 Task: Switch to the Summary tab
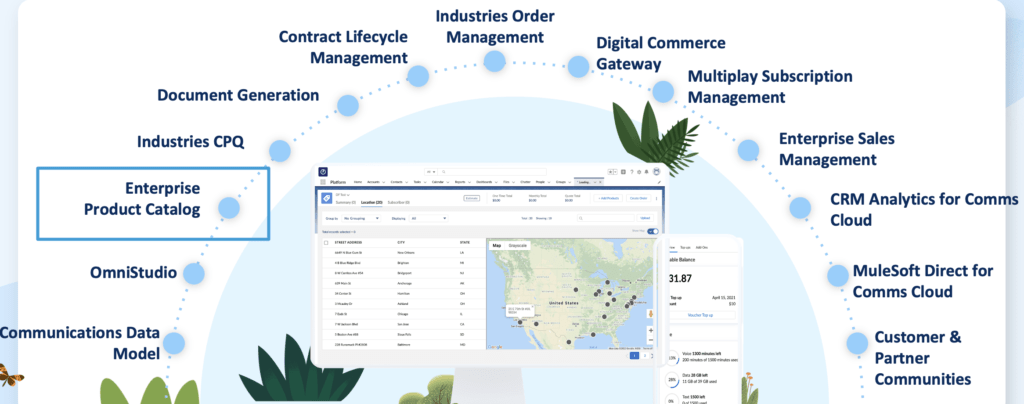[343, 202]
